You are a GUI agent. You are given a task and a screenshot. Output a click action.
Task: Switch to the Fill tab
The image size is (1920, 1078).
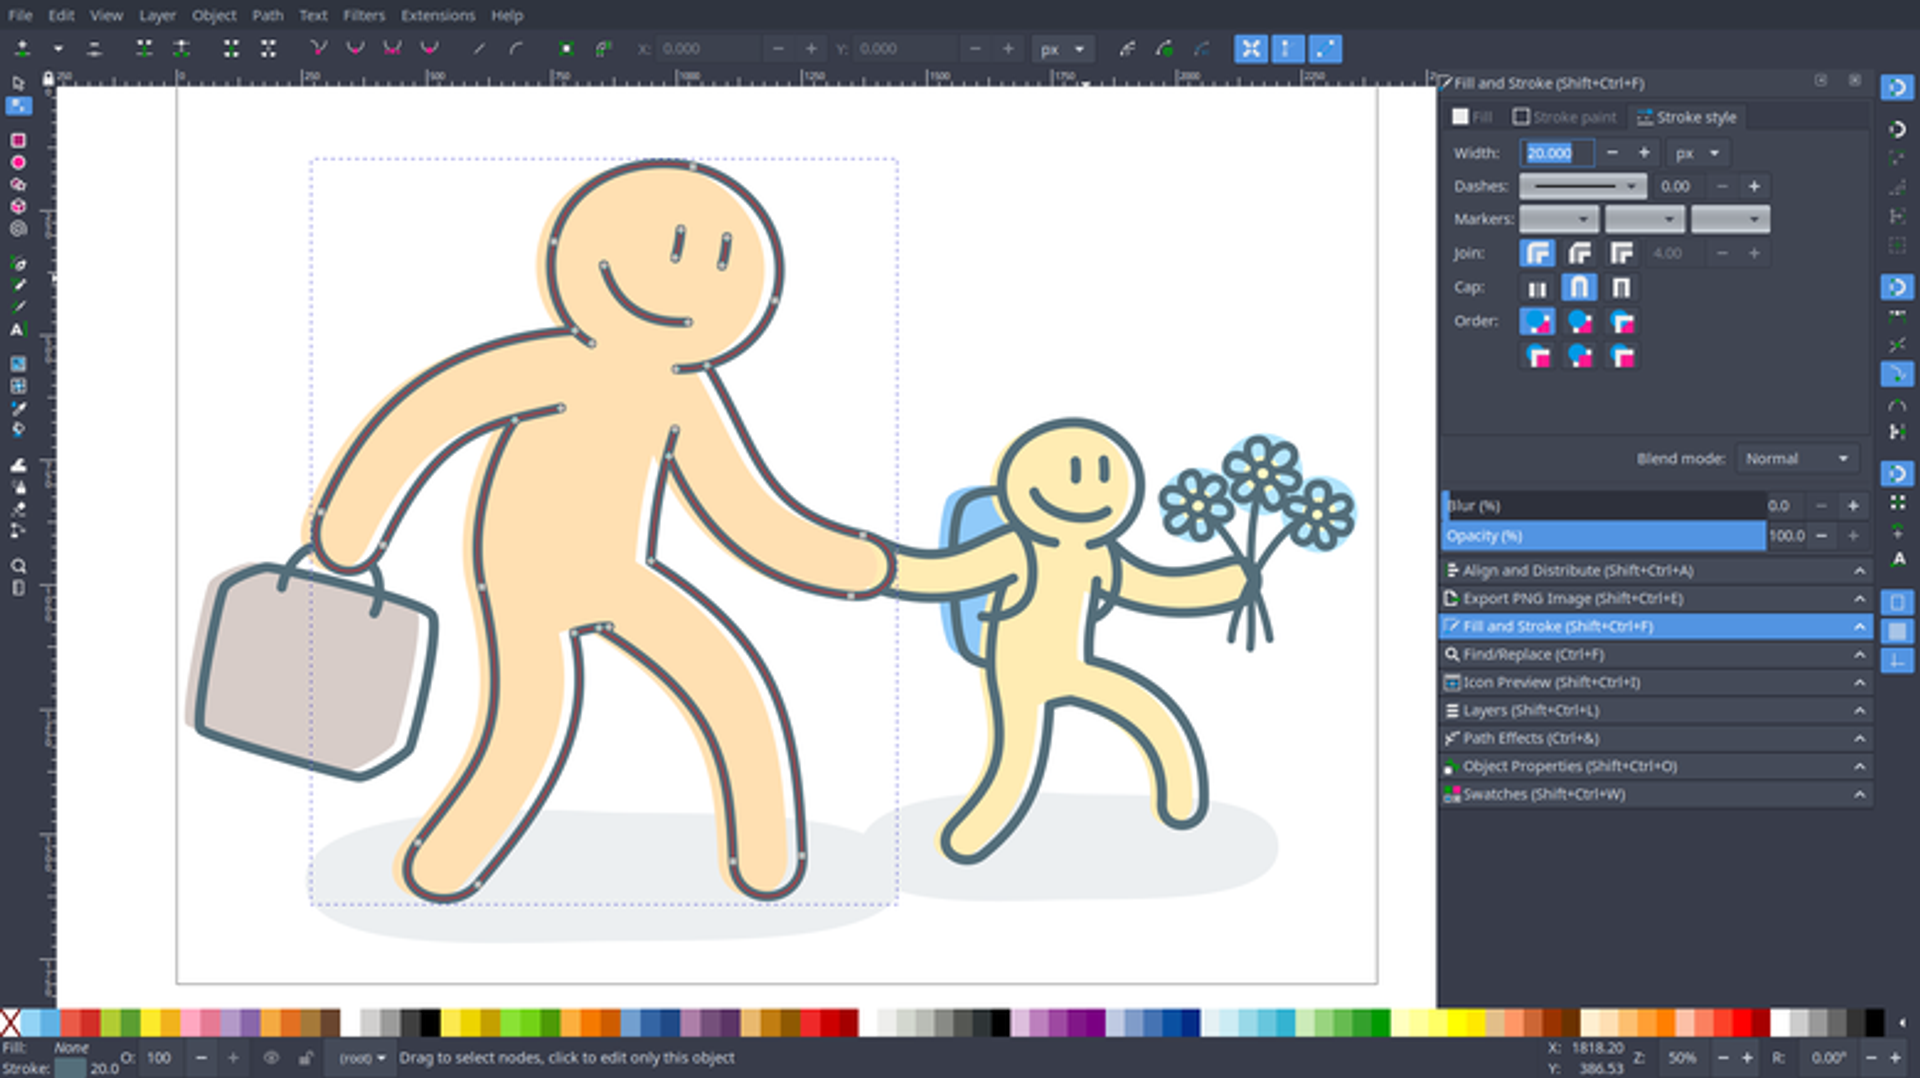[x=1473, y=117]
